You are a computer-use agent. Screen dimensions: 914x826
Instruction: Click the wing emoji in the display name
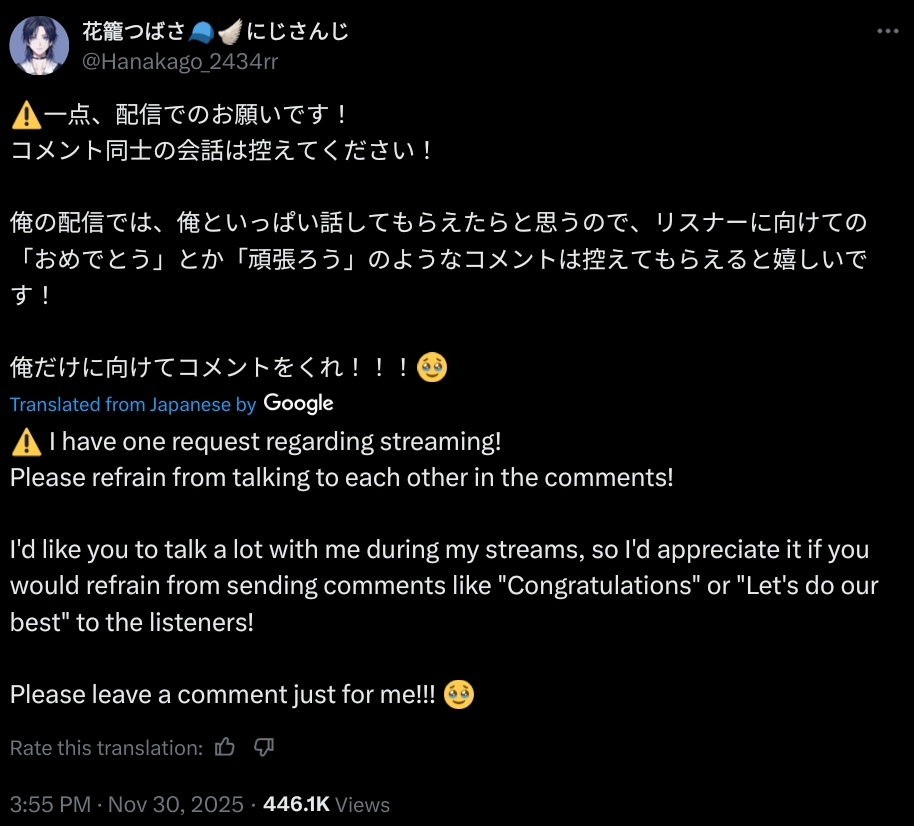pyautogui.click(x=229, y=32)
